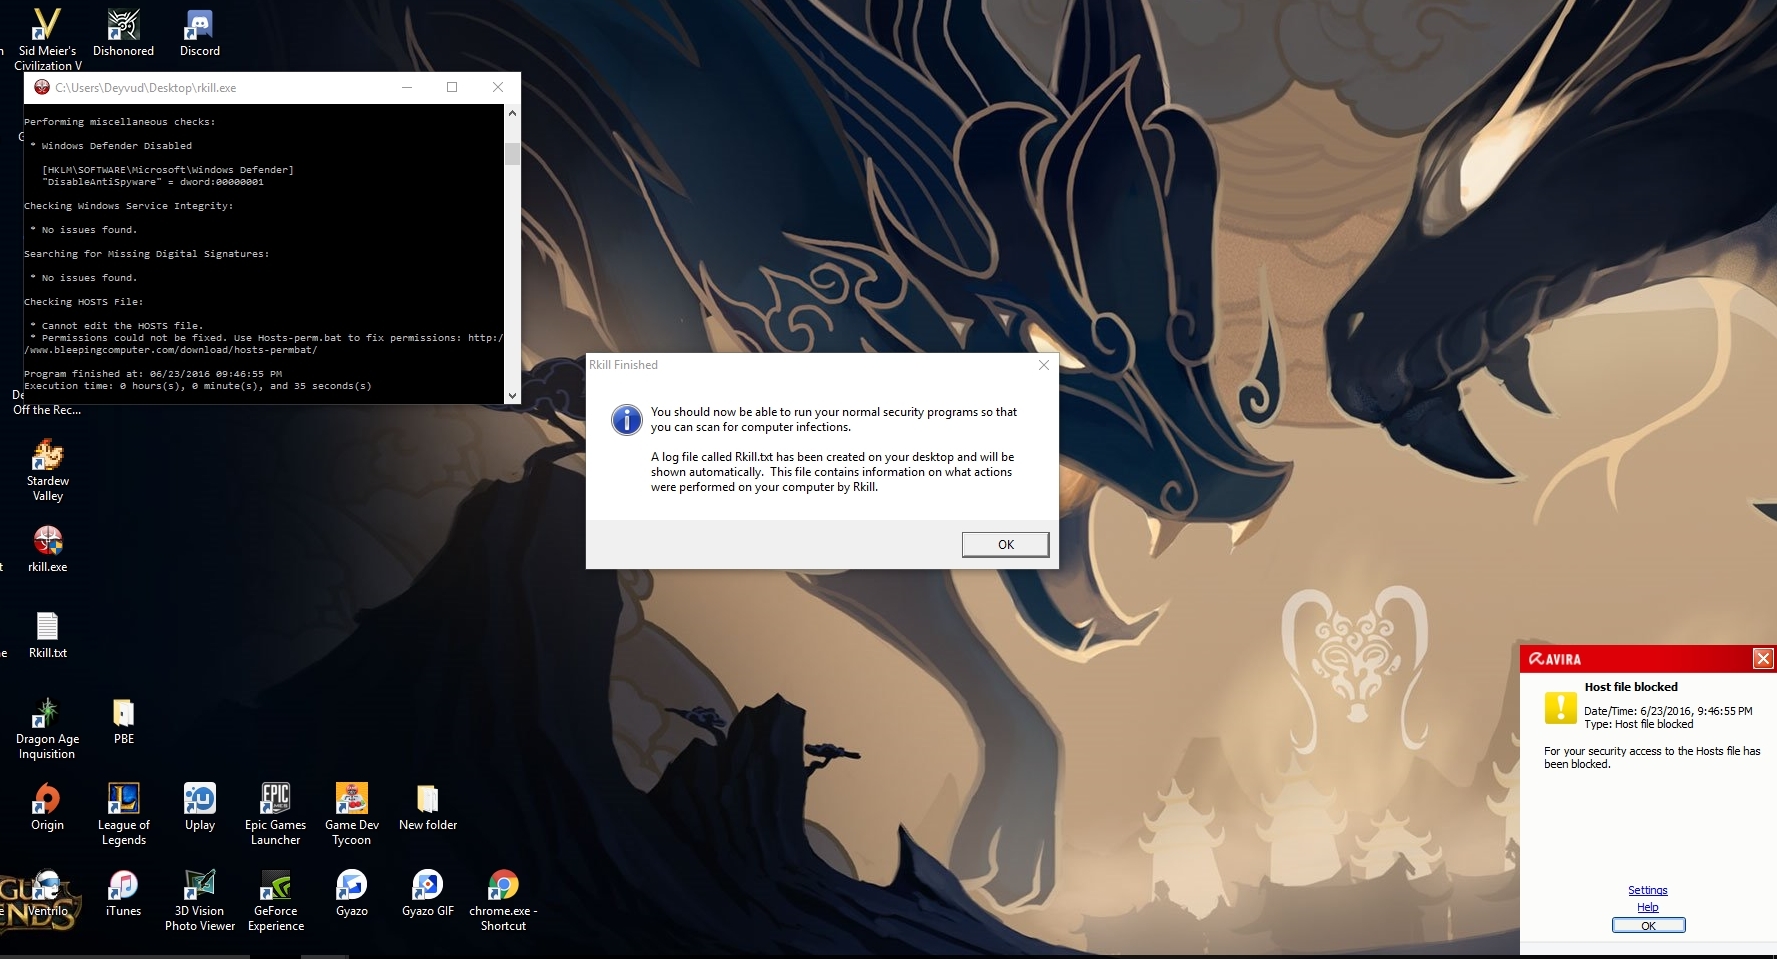
Task: Close the rkill.exe console window
Action: 498,87
